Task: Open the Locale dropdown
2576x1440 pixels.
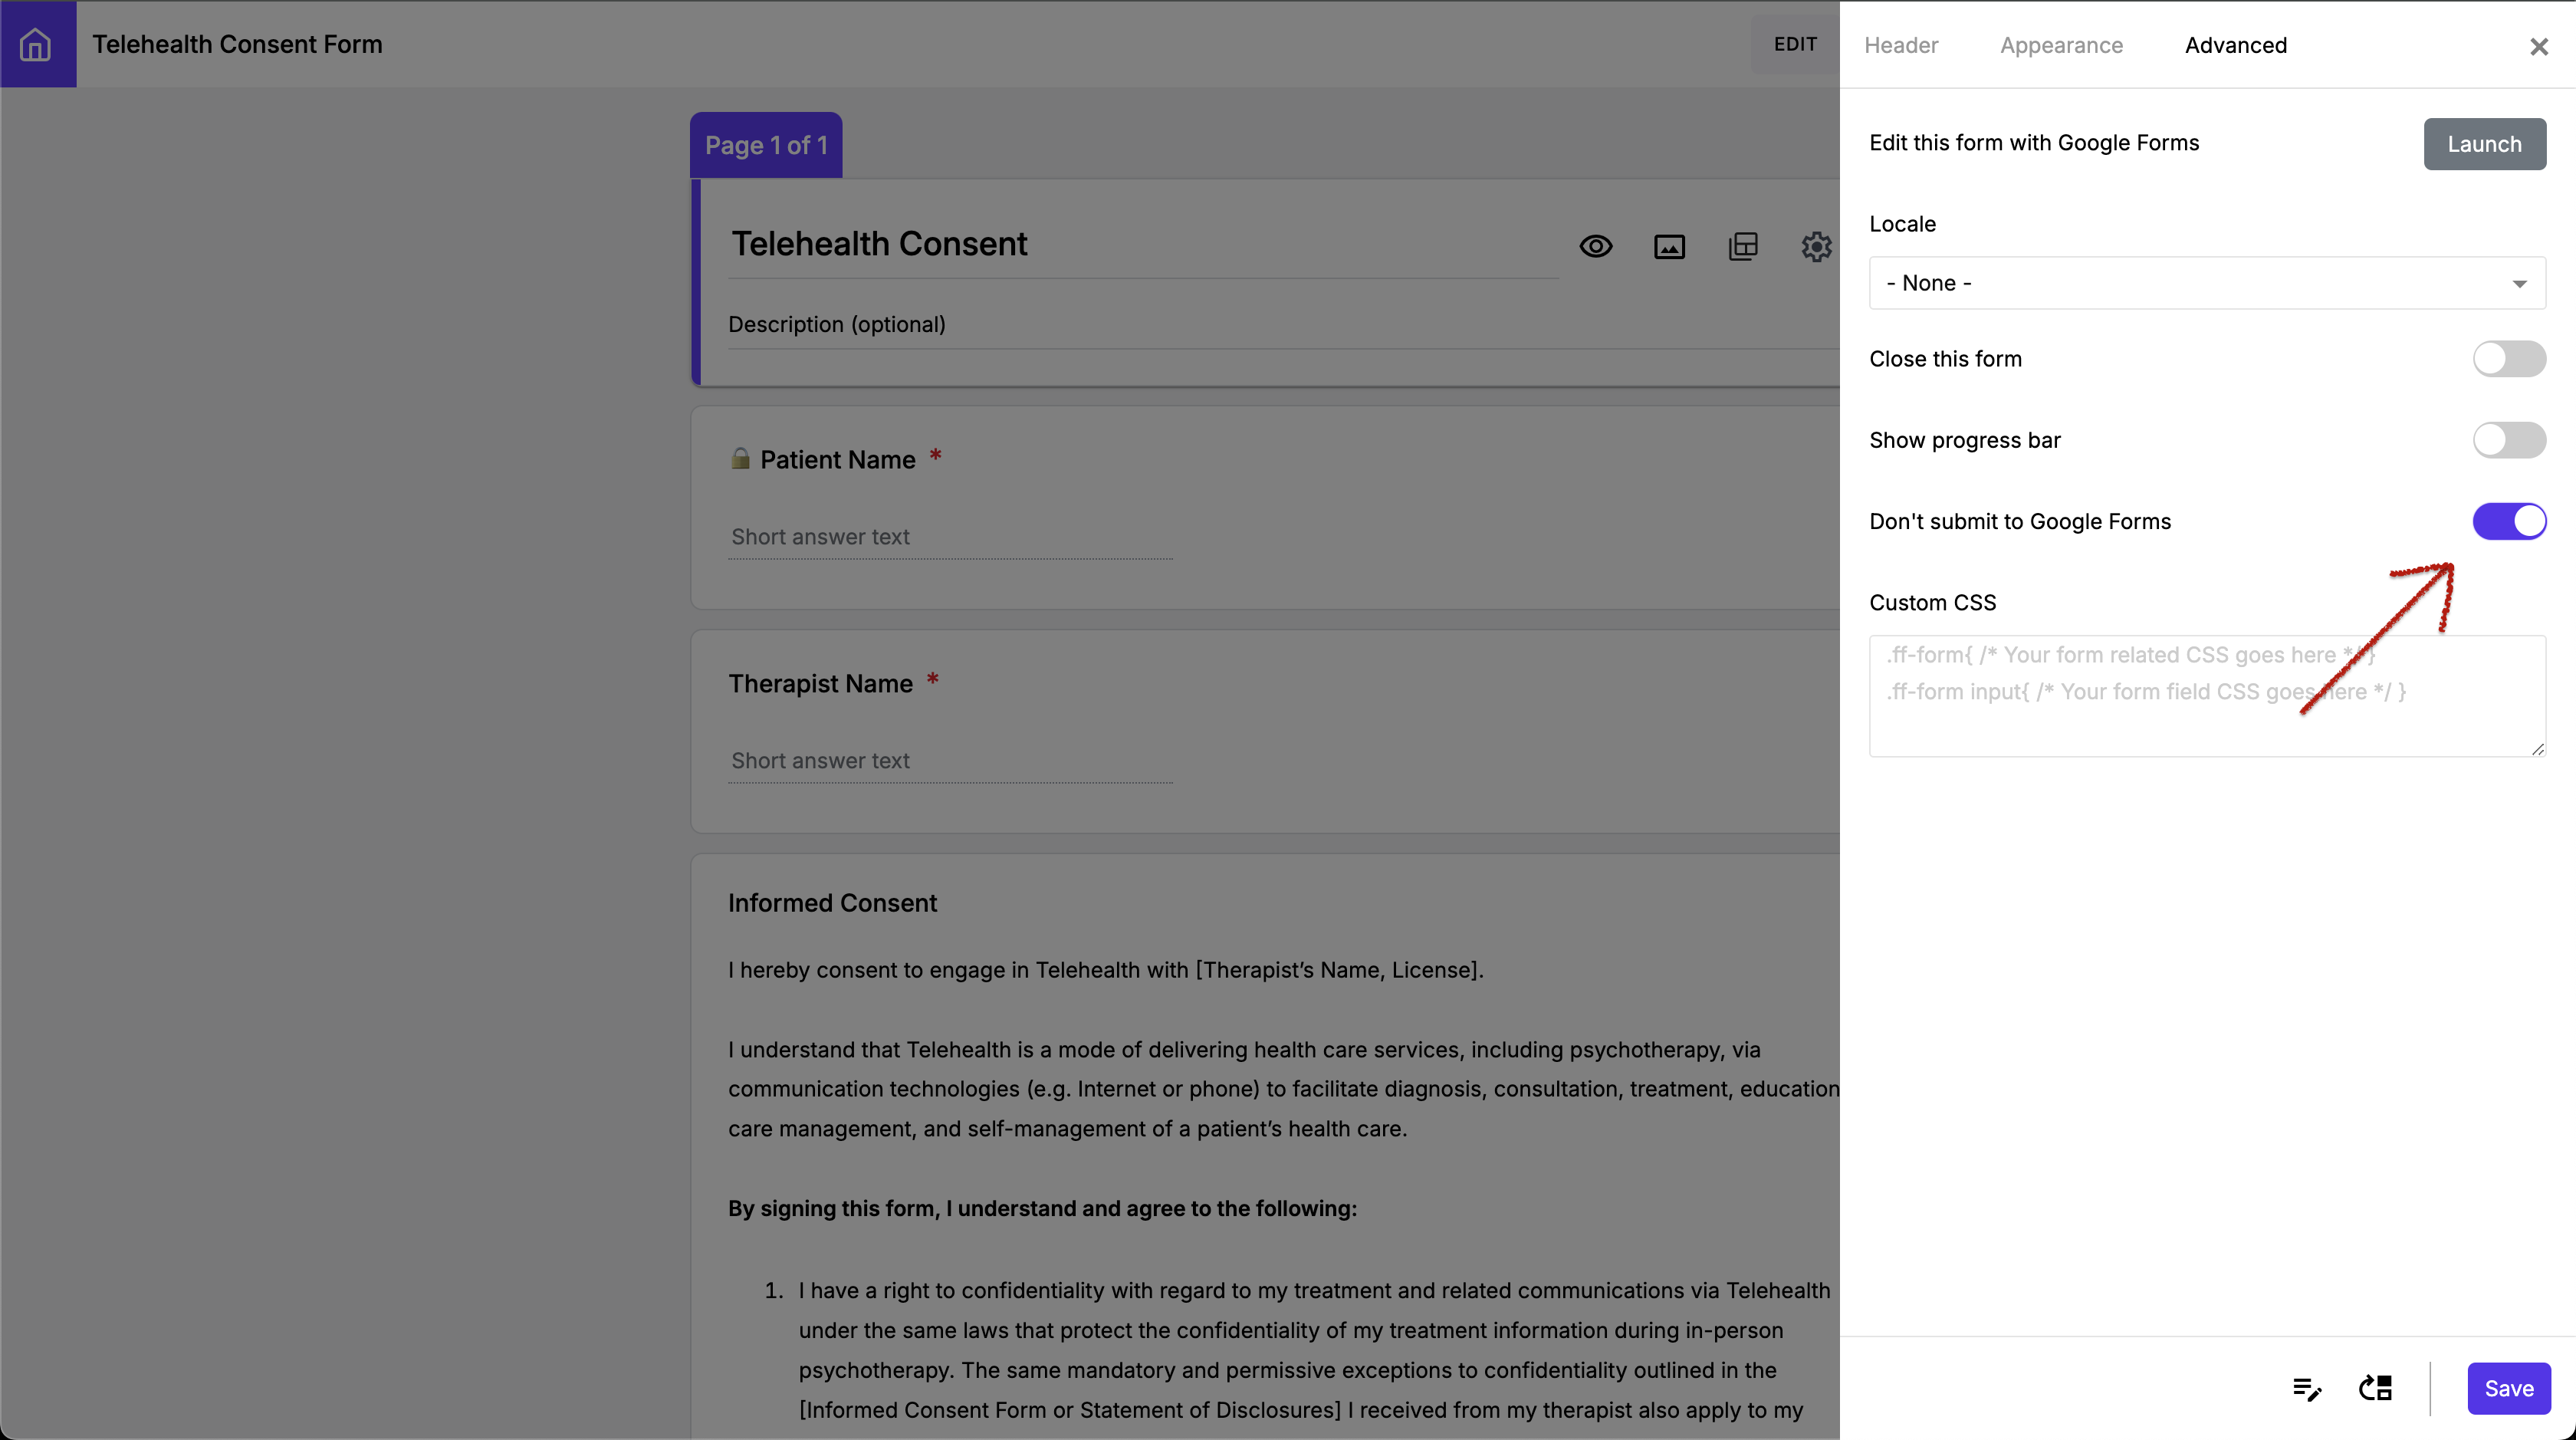Action: (x=2207, y=283)
